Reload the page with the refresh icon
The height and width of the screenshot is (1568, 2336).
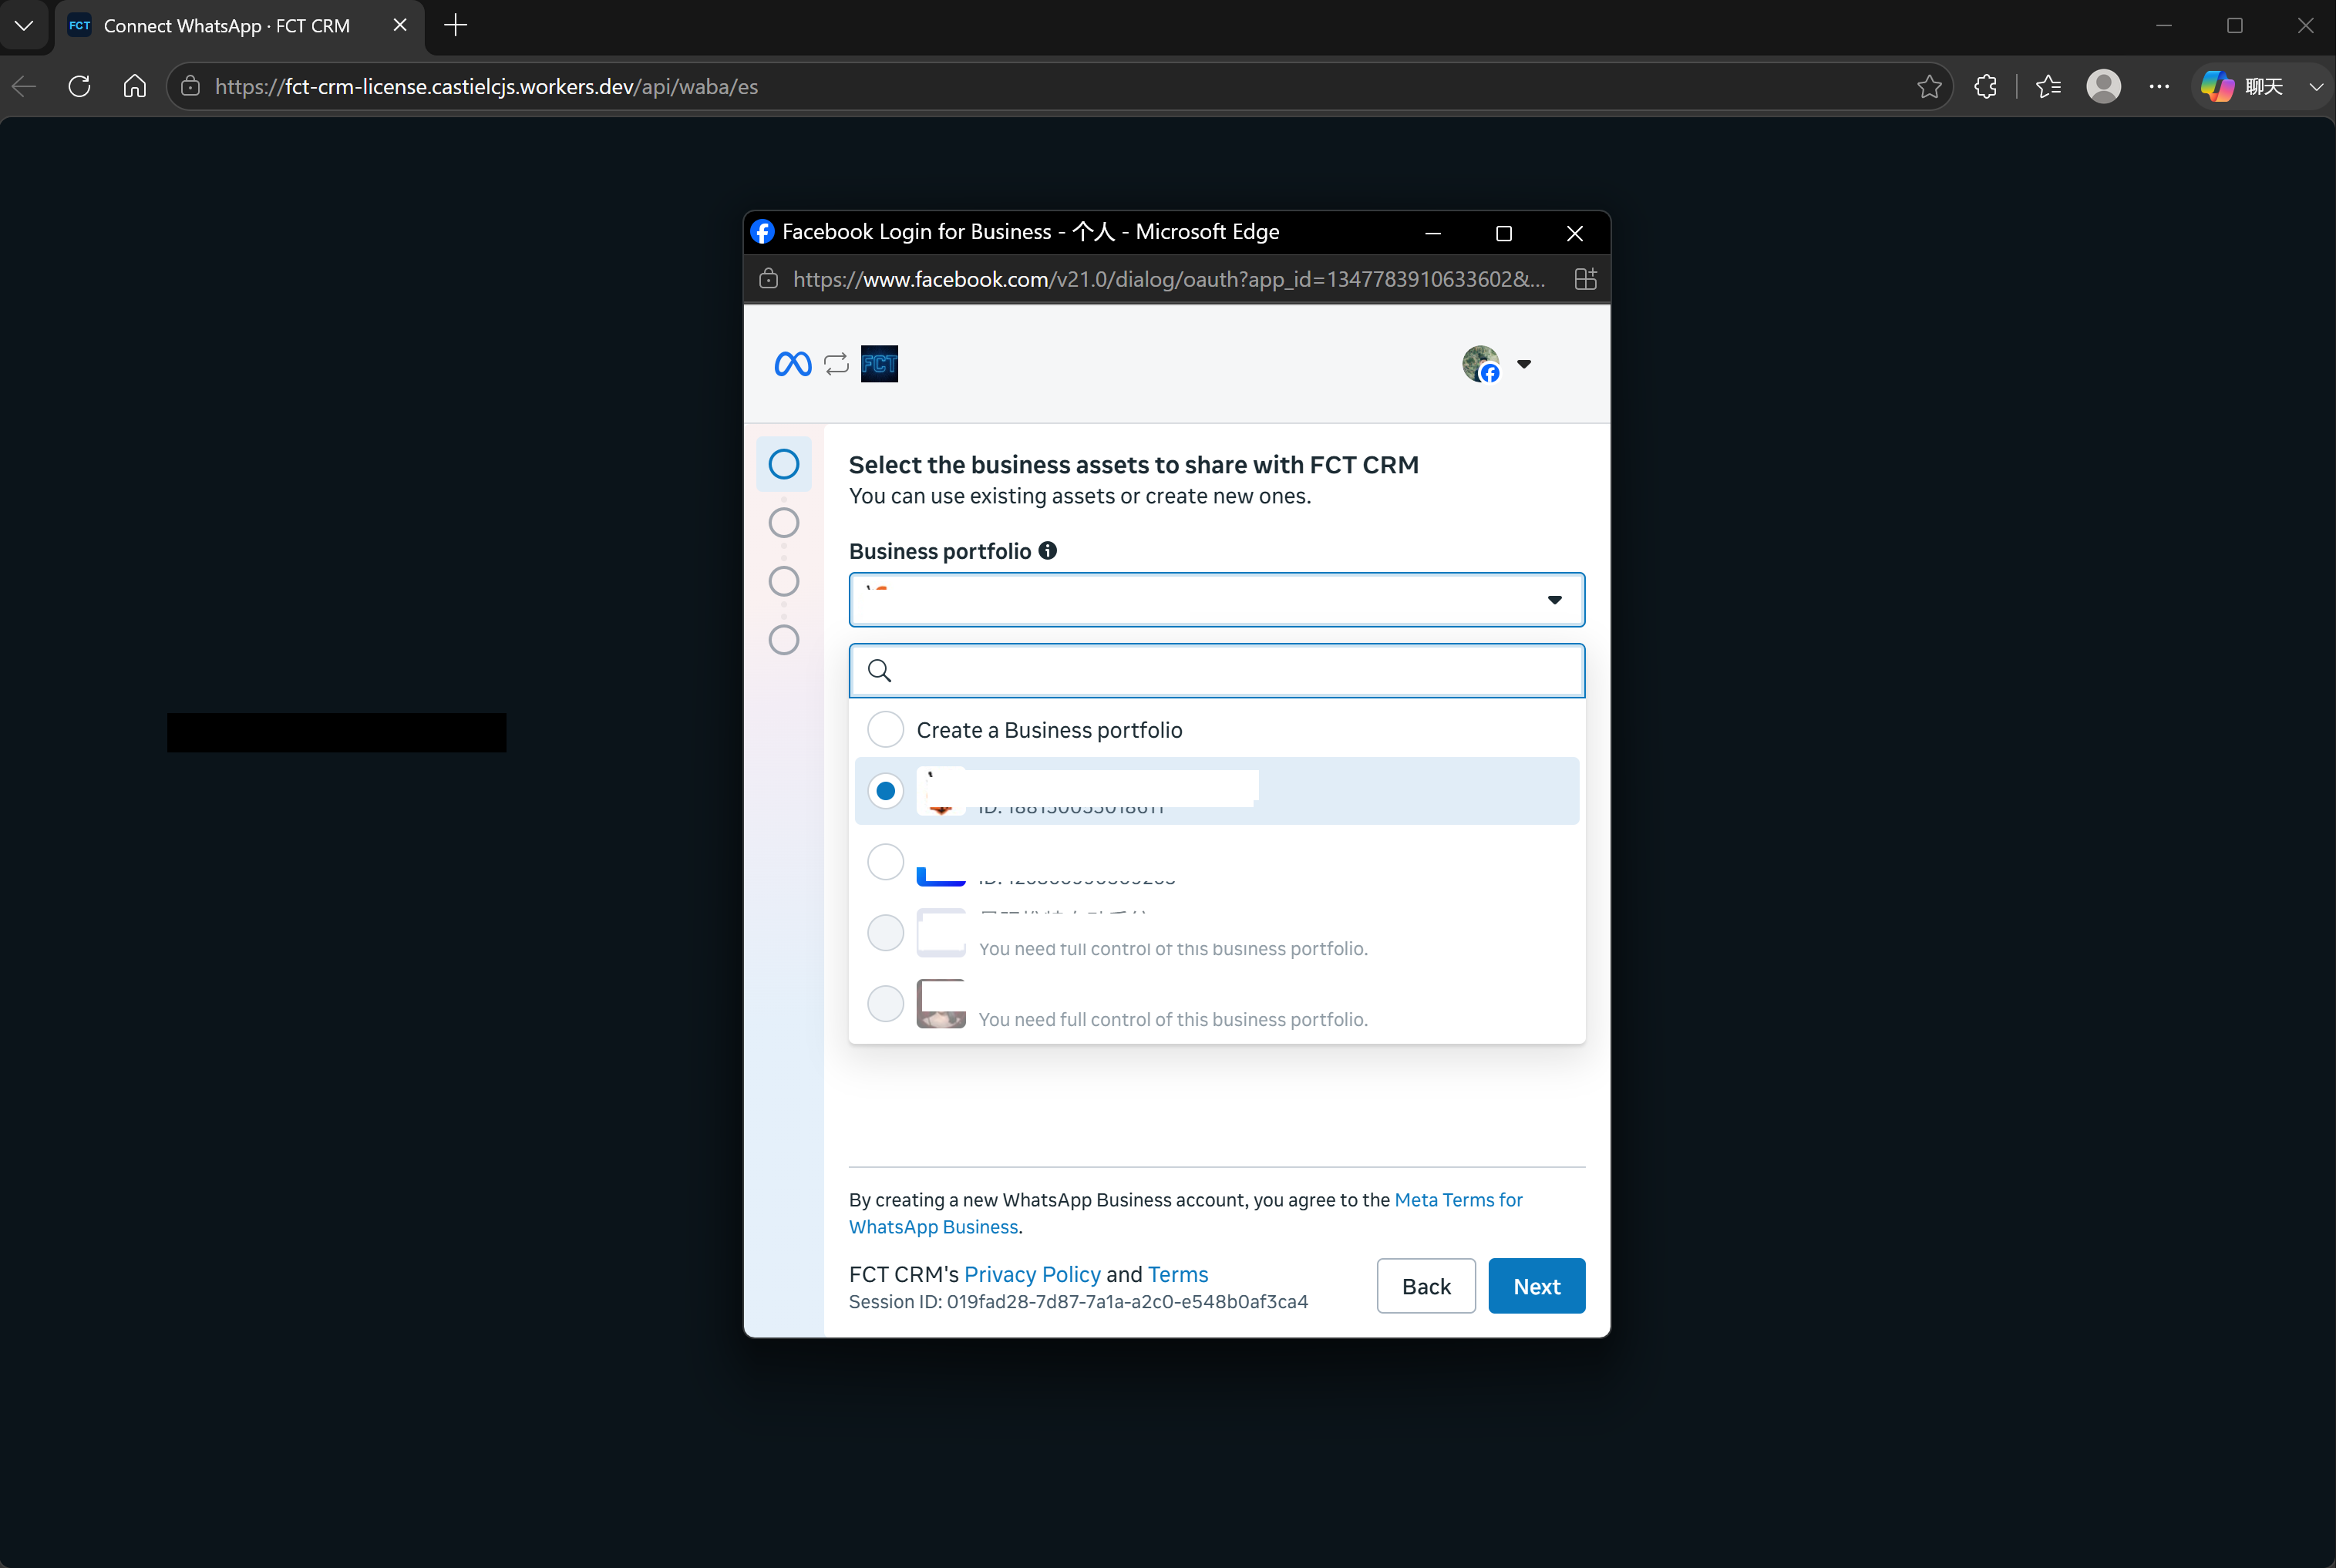79,87
